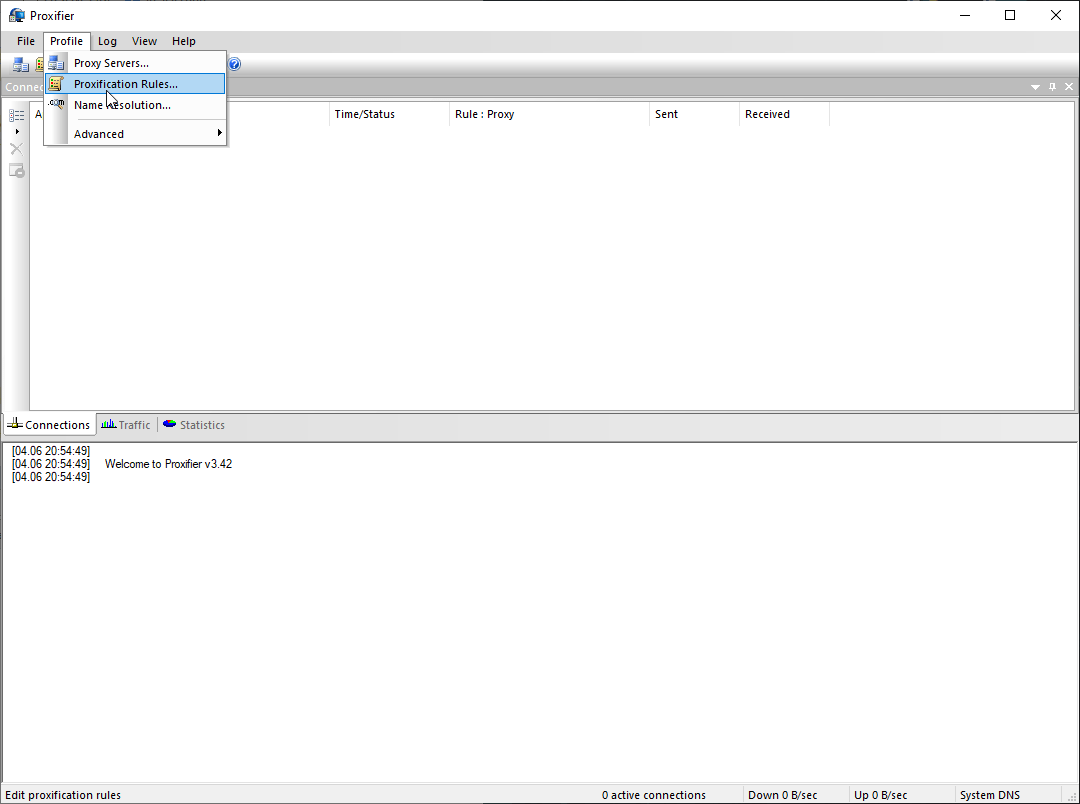Viewport: 1080px width, 804px height.
Task: Maximize the Proxifier window
Action: pyautogui.click(x=1010, y=15)
